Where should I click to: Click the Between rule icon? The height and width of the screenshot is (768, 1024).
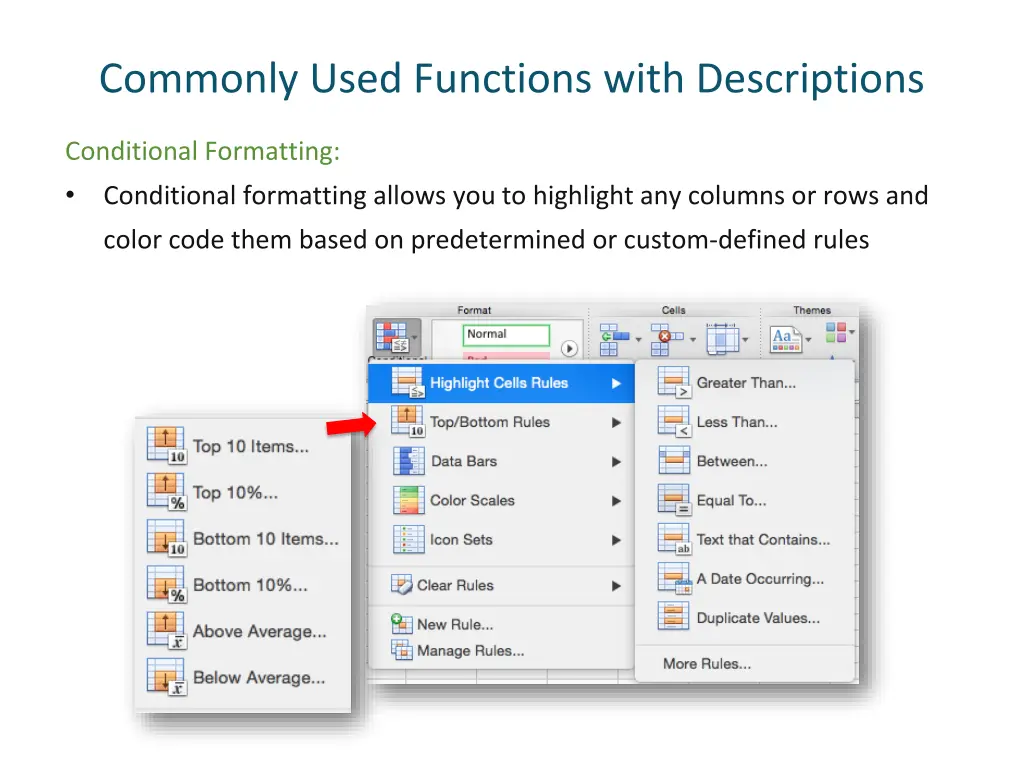click(674, 460)
